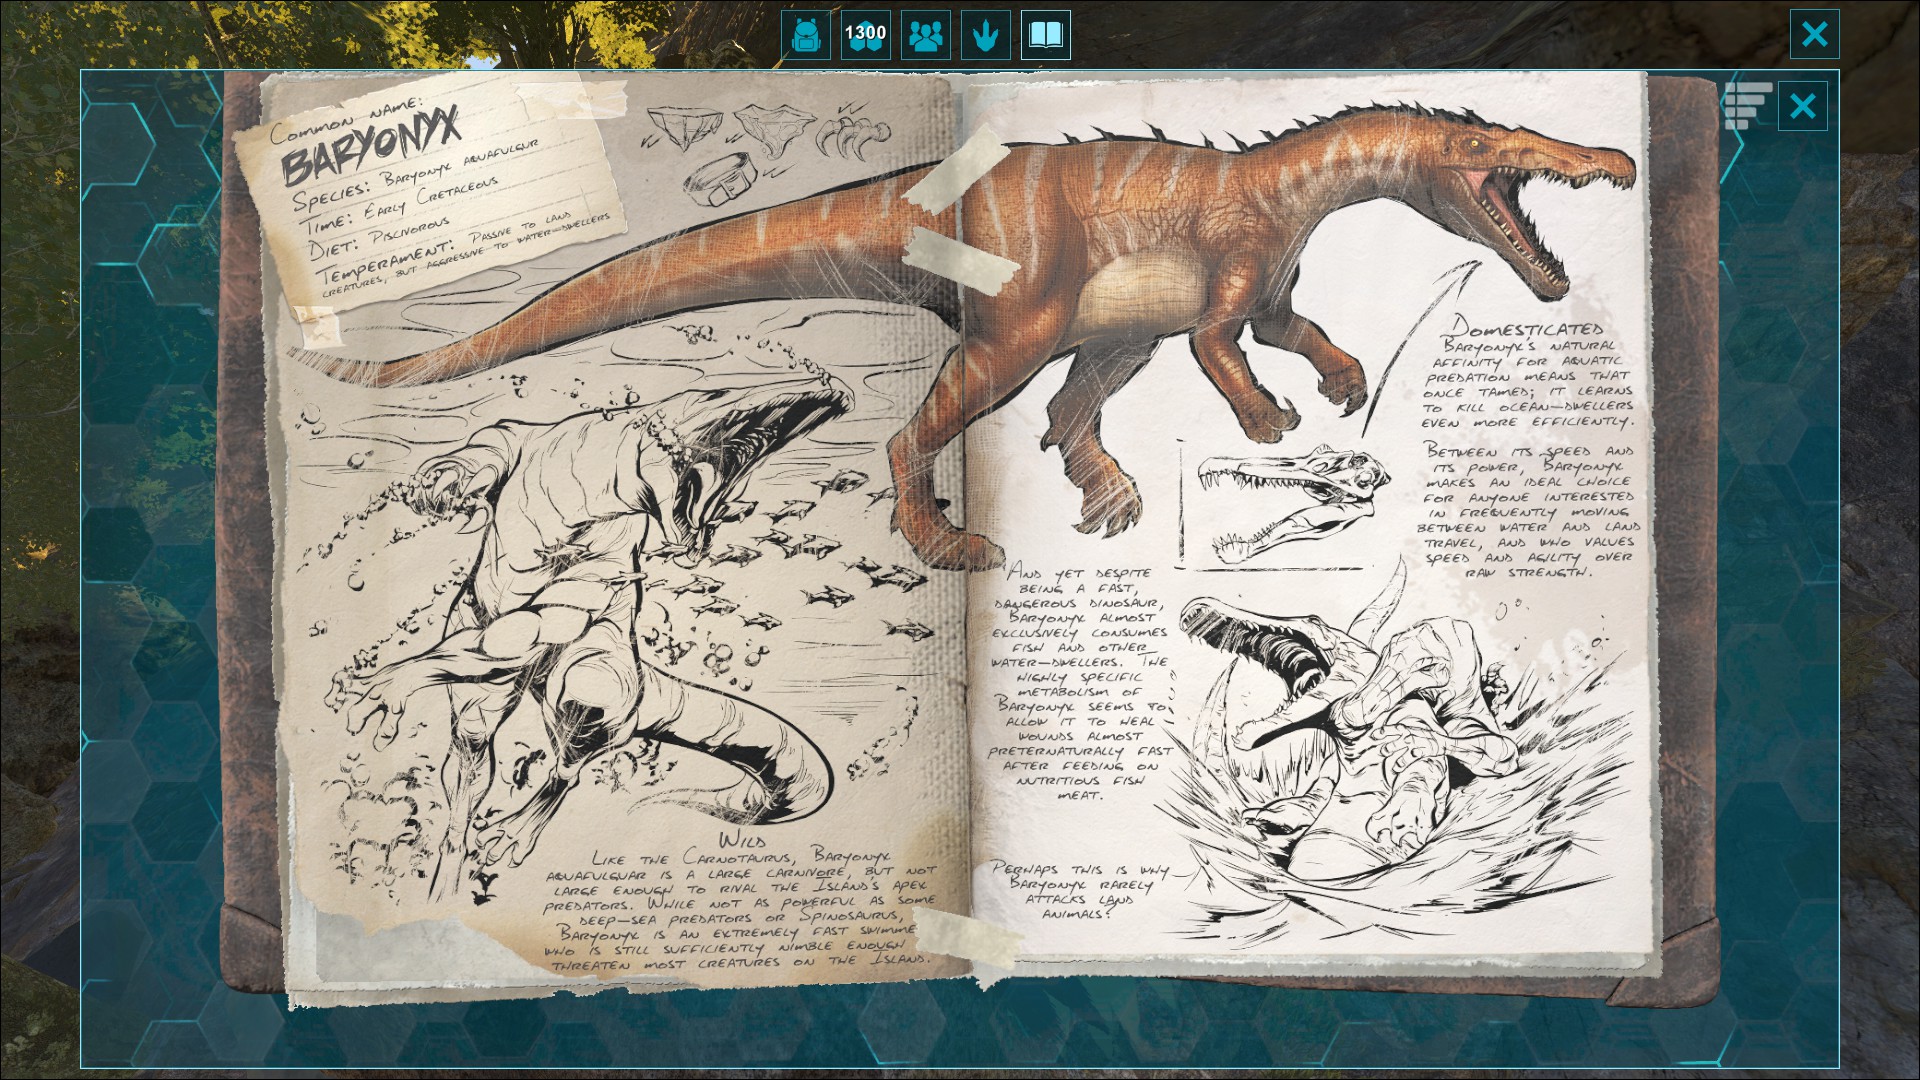Close the Baryonyx dossier panel

(x=1802, y=106)
